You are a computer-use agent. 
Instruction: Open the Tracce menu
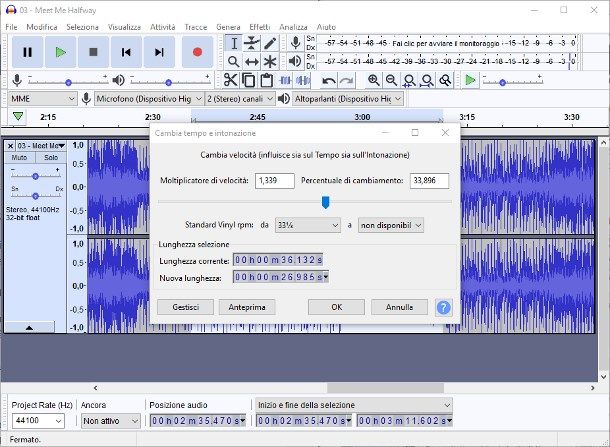tap(196, 27)
